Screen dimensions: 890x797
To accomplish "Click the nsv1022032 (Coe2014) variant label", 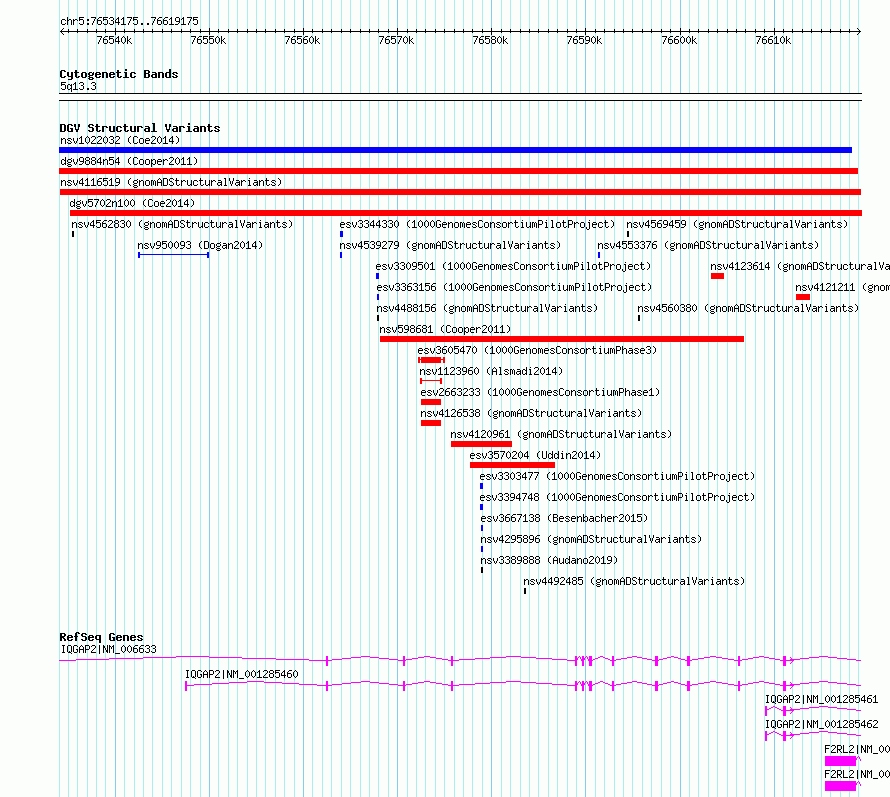I will pyautogui.click(x=120, y=140).
